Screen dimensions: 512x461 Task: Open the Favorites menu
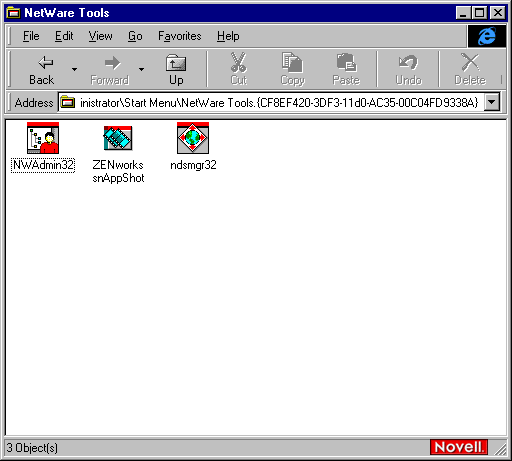tap(180, 36)
